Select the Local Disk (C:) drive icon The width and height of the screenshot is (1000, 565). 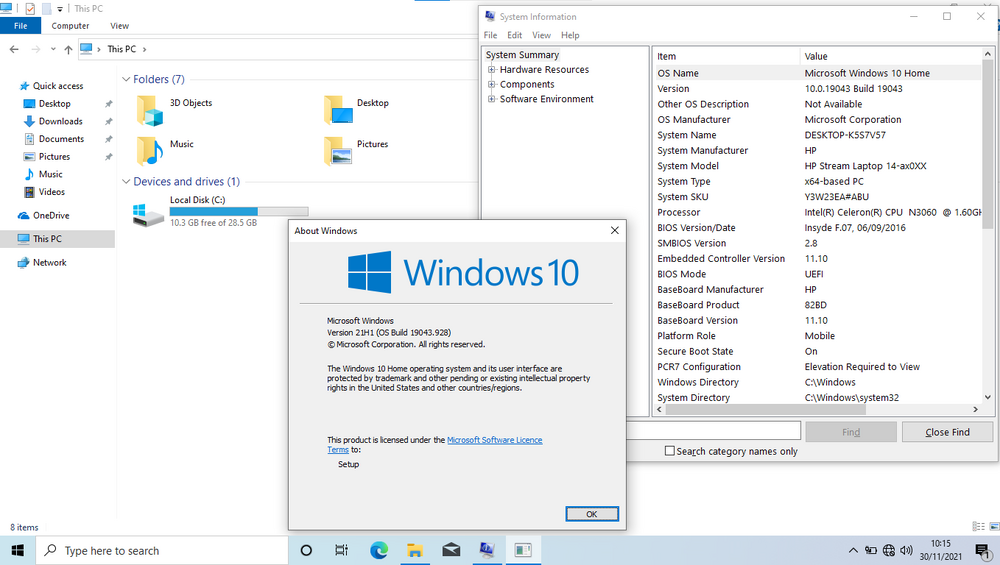click(x=149, y=215)
